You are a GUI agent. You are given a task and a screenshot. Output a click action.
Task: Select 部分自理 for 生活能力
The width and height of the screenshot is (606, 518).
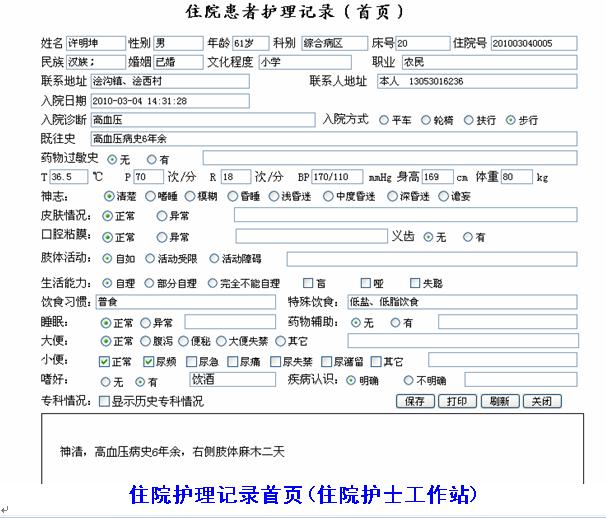[x=150, y=283]
